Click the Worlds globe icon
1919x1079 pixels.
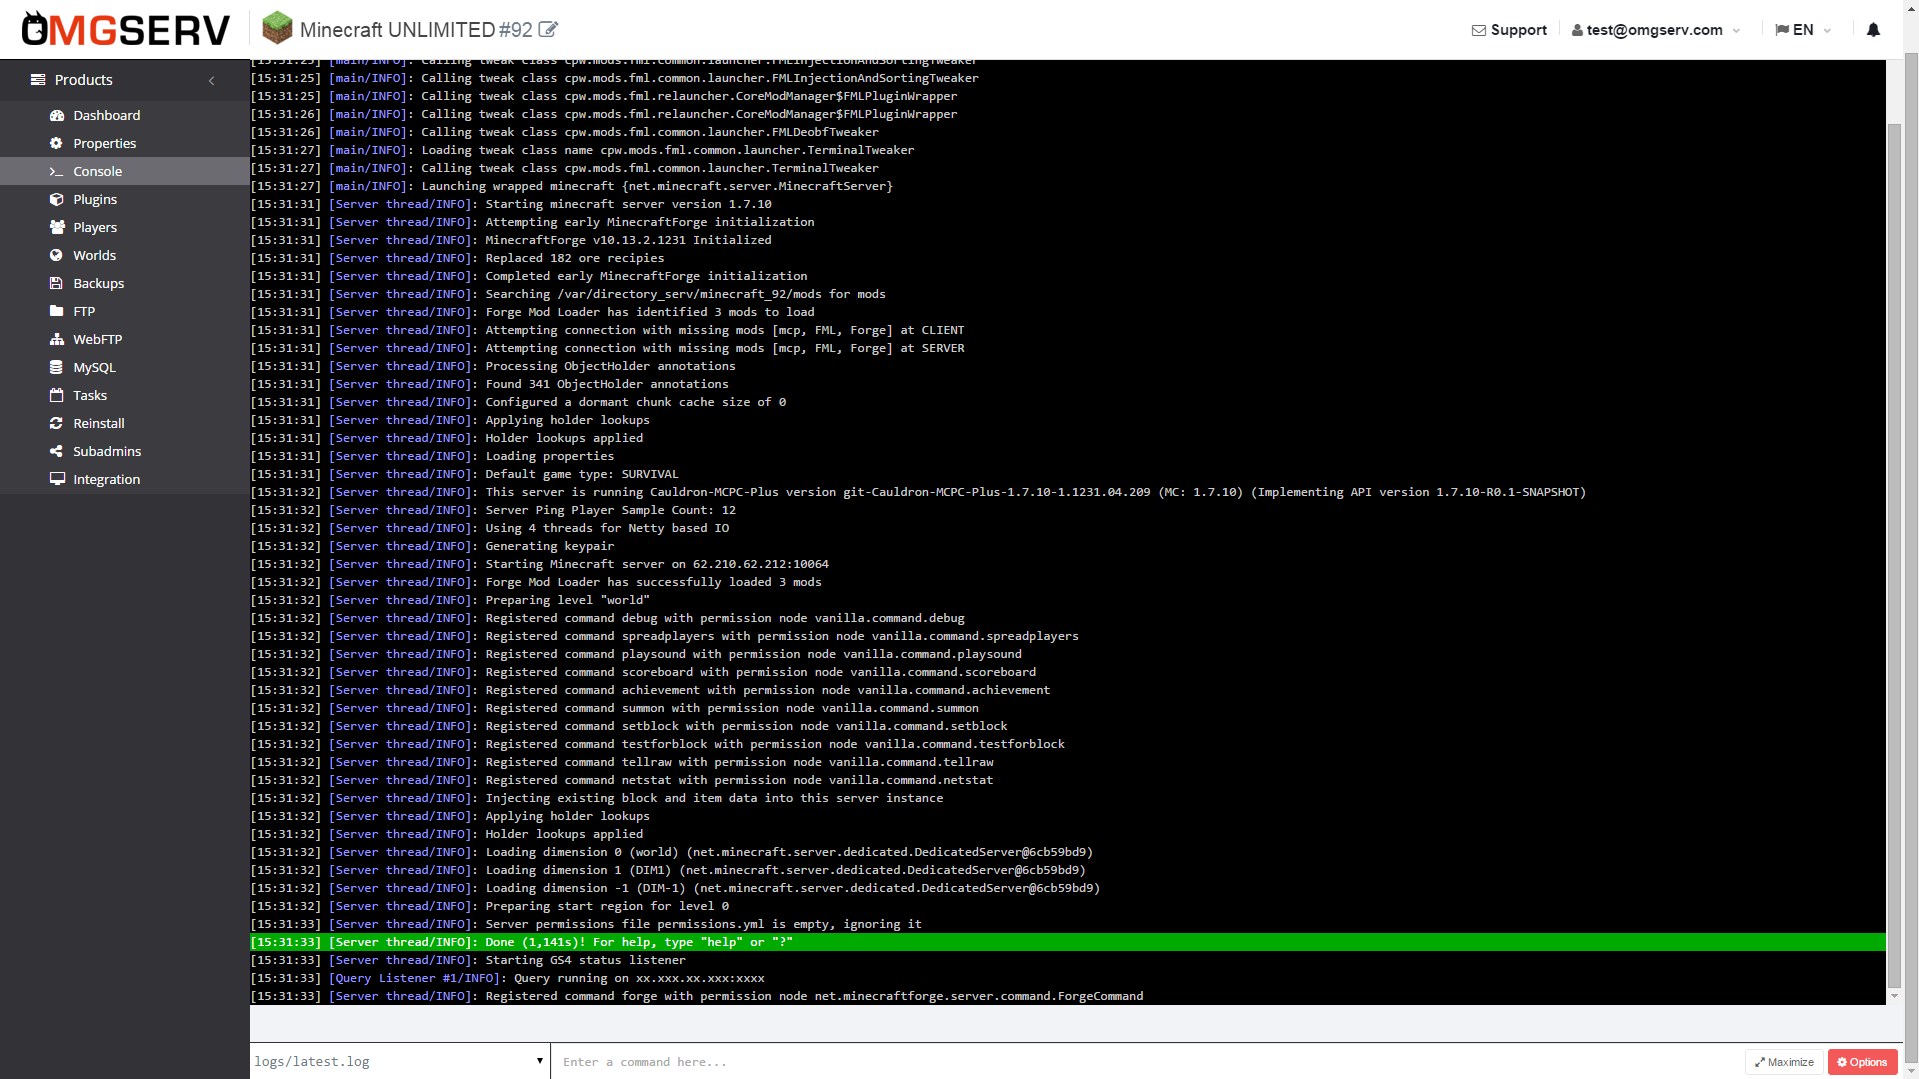tap(57, 255)
